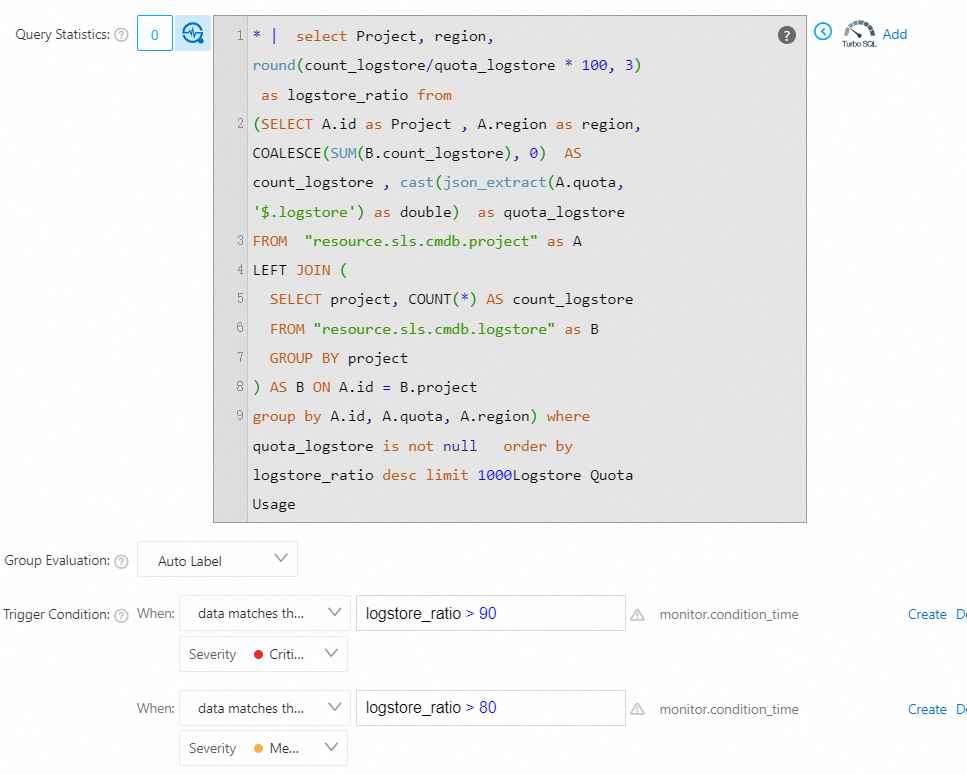
Task: Click Create in the logstore_ratio > 90 row
Action: pyautogui.click(x=927, y=614)
